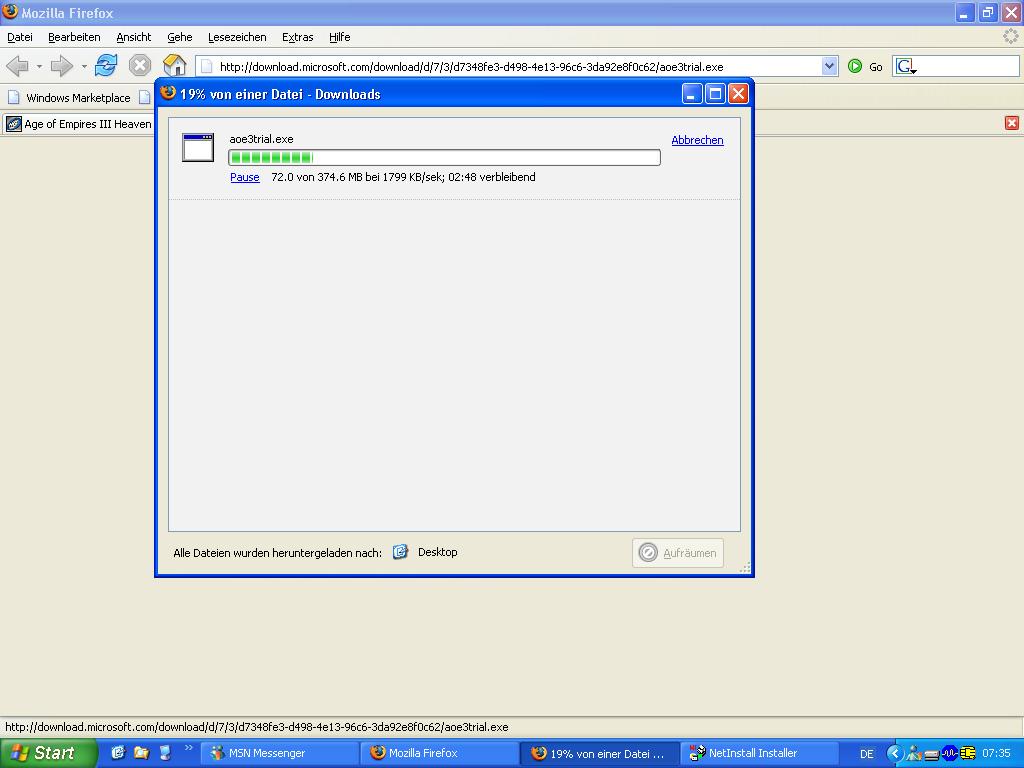Close the Age of Empires tab
This screenshot has height=768, width=1024.
[x=1011, y=123]
